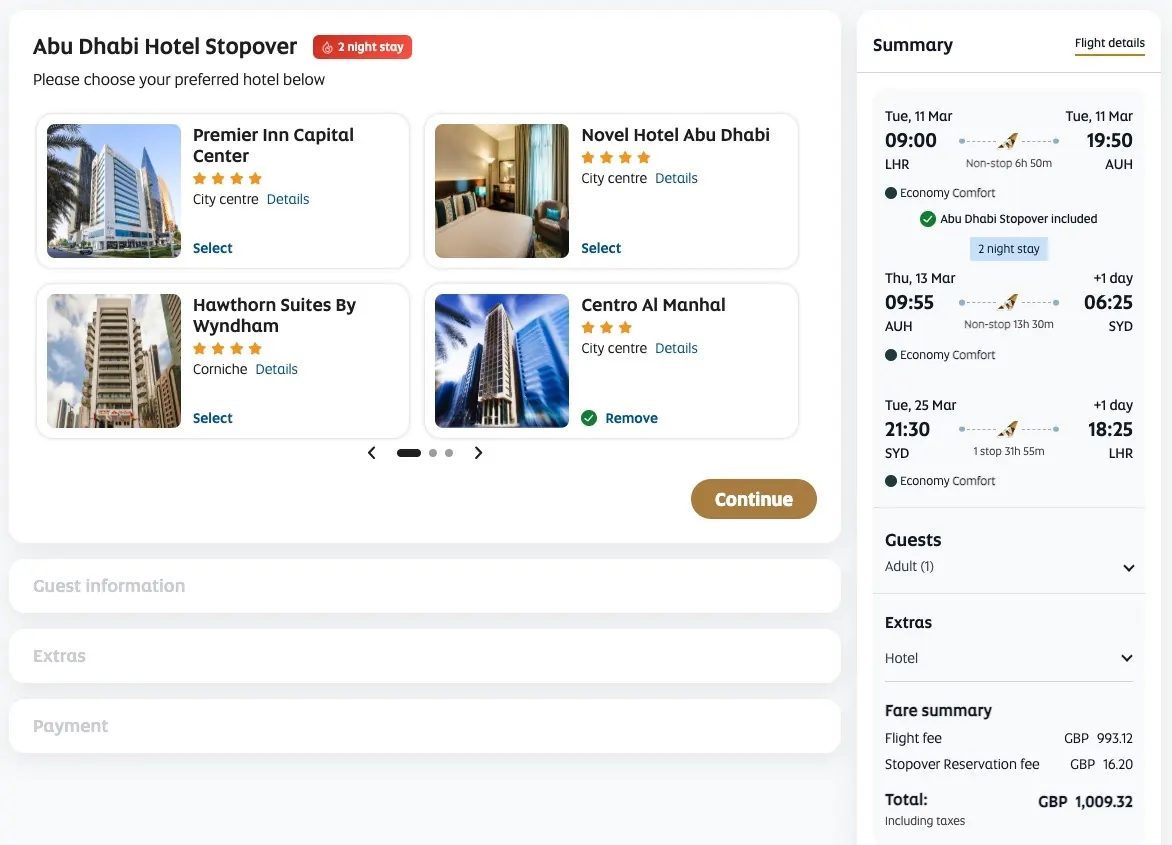This screenshot has height=845, width=1172.
Task: Click star rating of Premier Inn Capital Center
Action: [227, 179]
